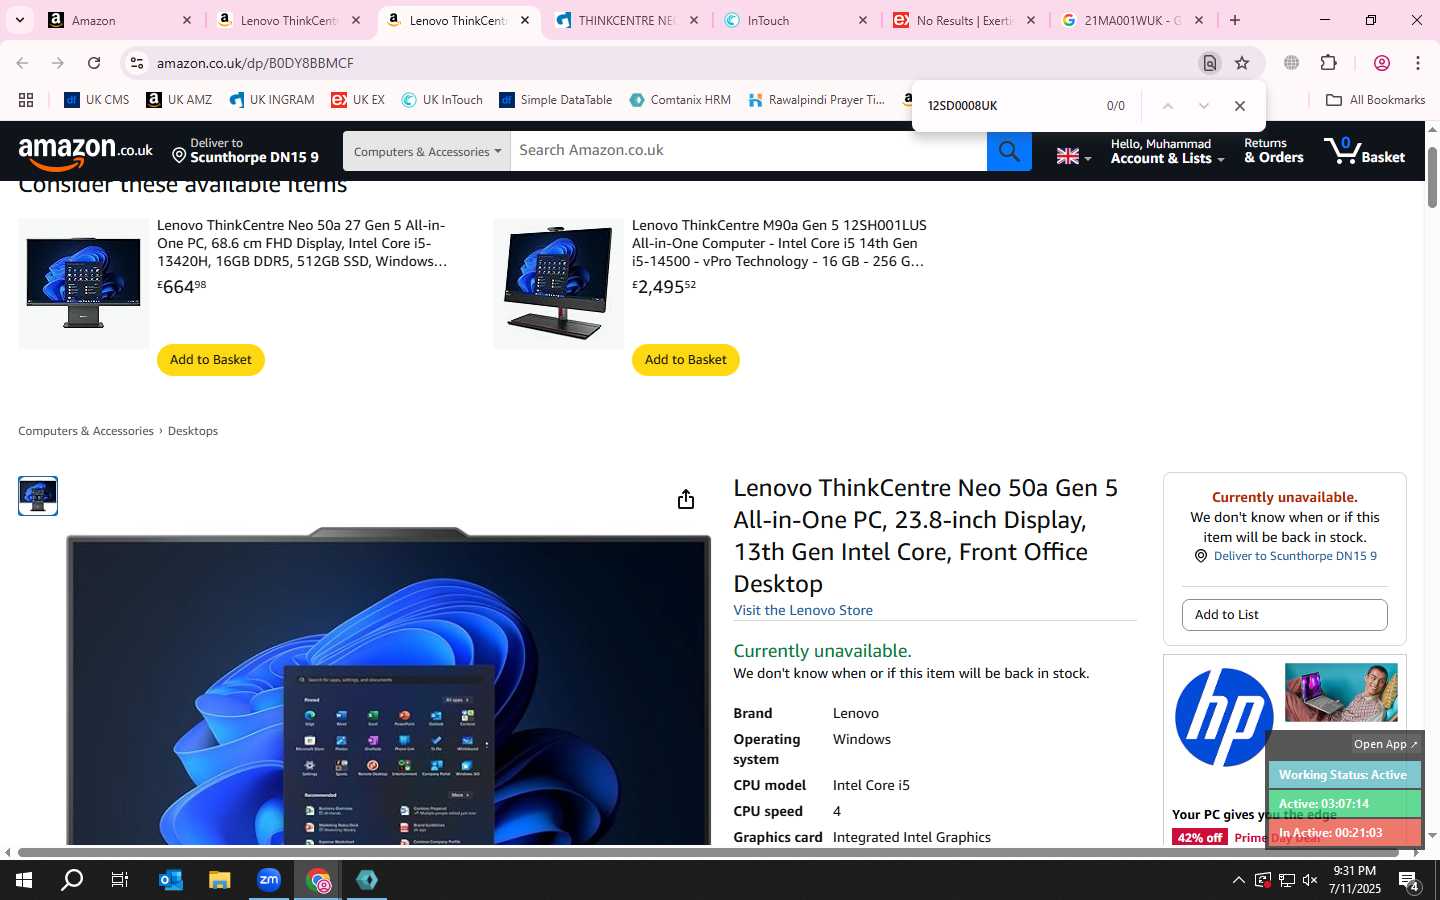Jump to next find result arrow
The width and height of the screenshot is (1440, 900).
click(x=1204, y=106)
